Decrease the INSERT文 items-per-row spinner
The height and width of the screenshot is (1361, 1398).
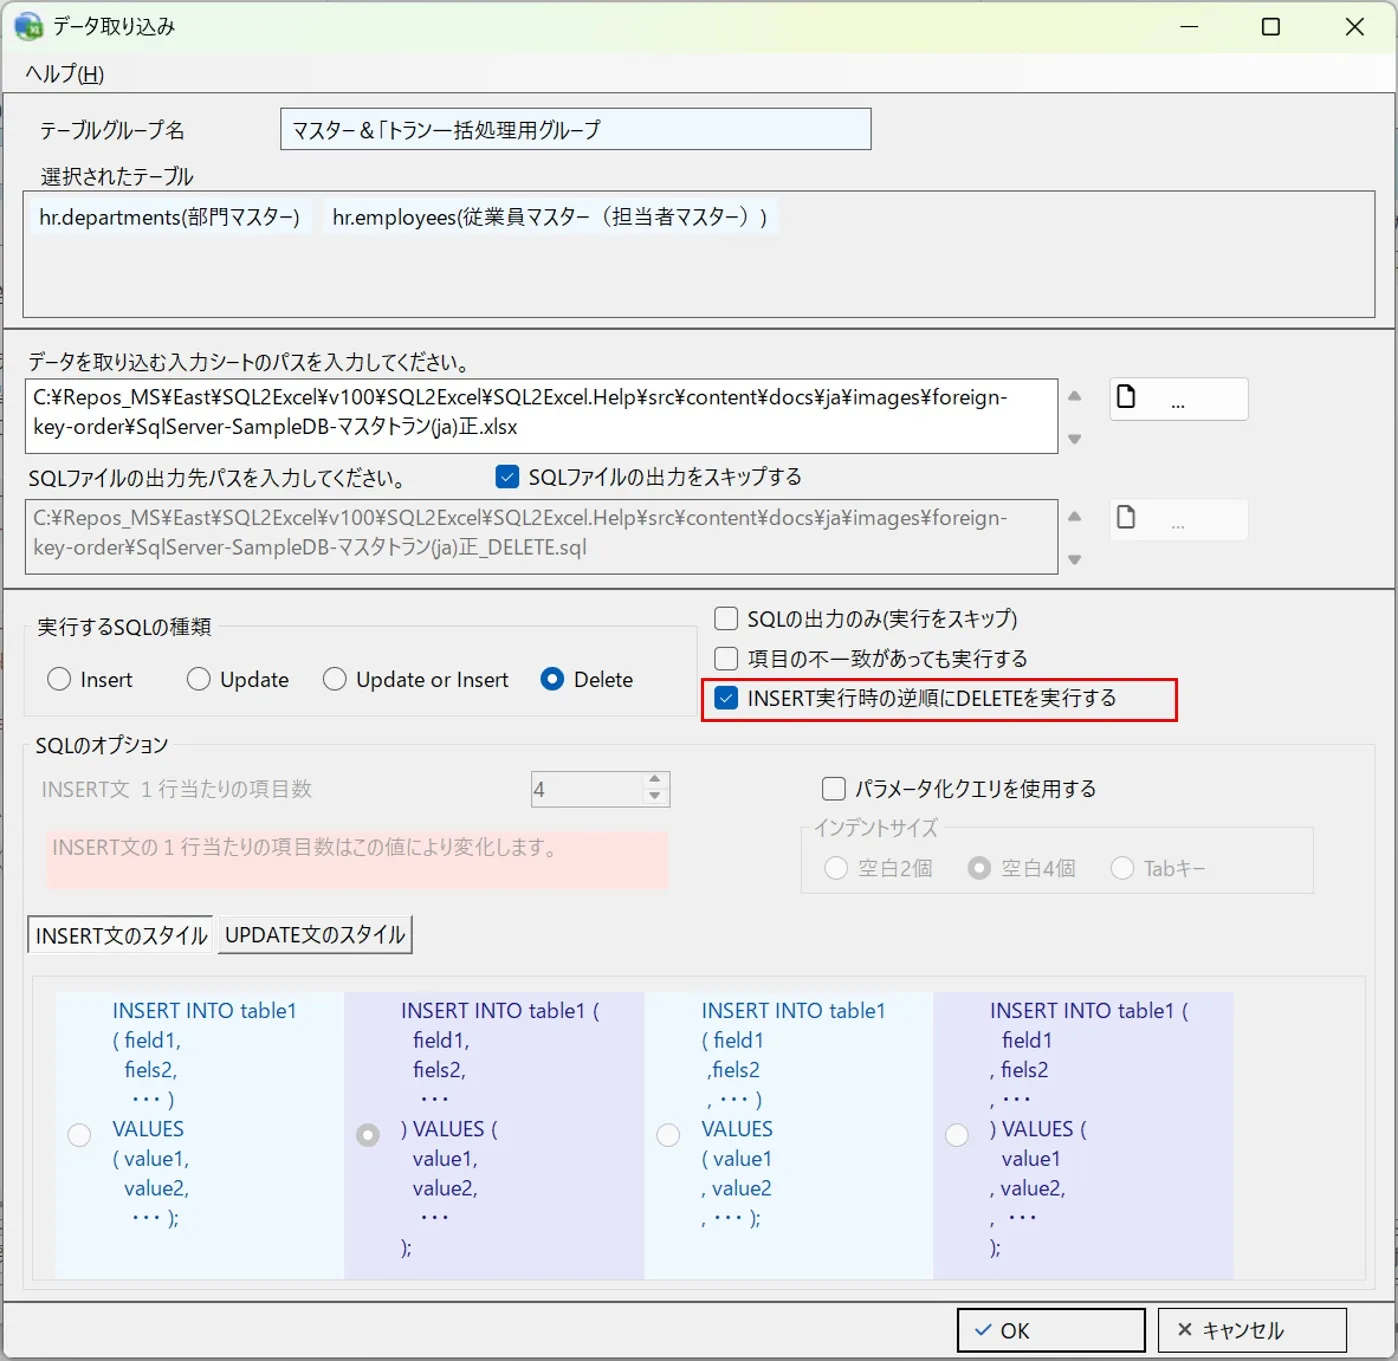[655, 797]
